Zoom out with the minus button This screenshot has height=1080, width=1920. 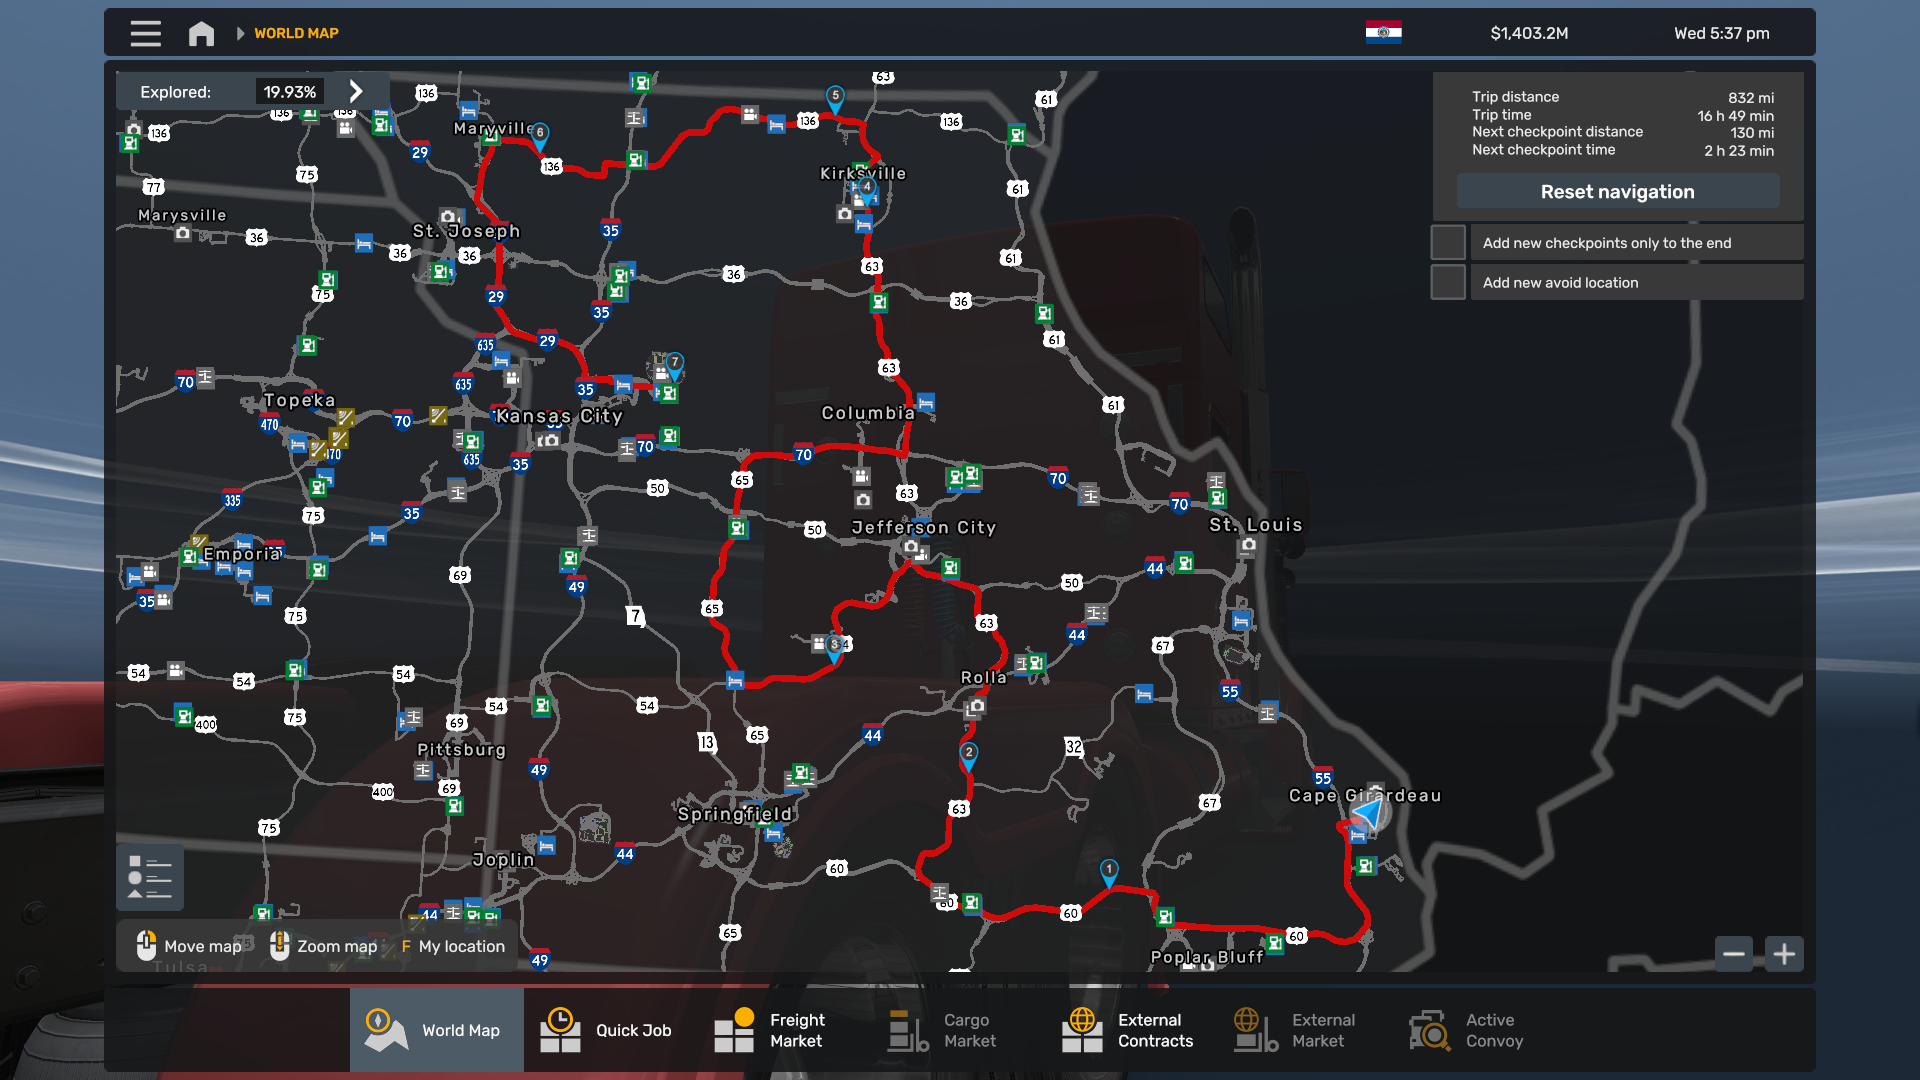click(x=1734, y=954)
